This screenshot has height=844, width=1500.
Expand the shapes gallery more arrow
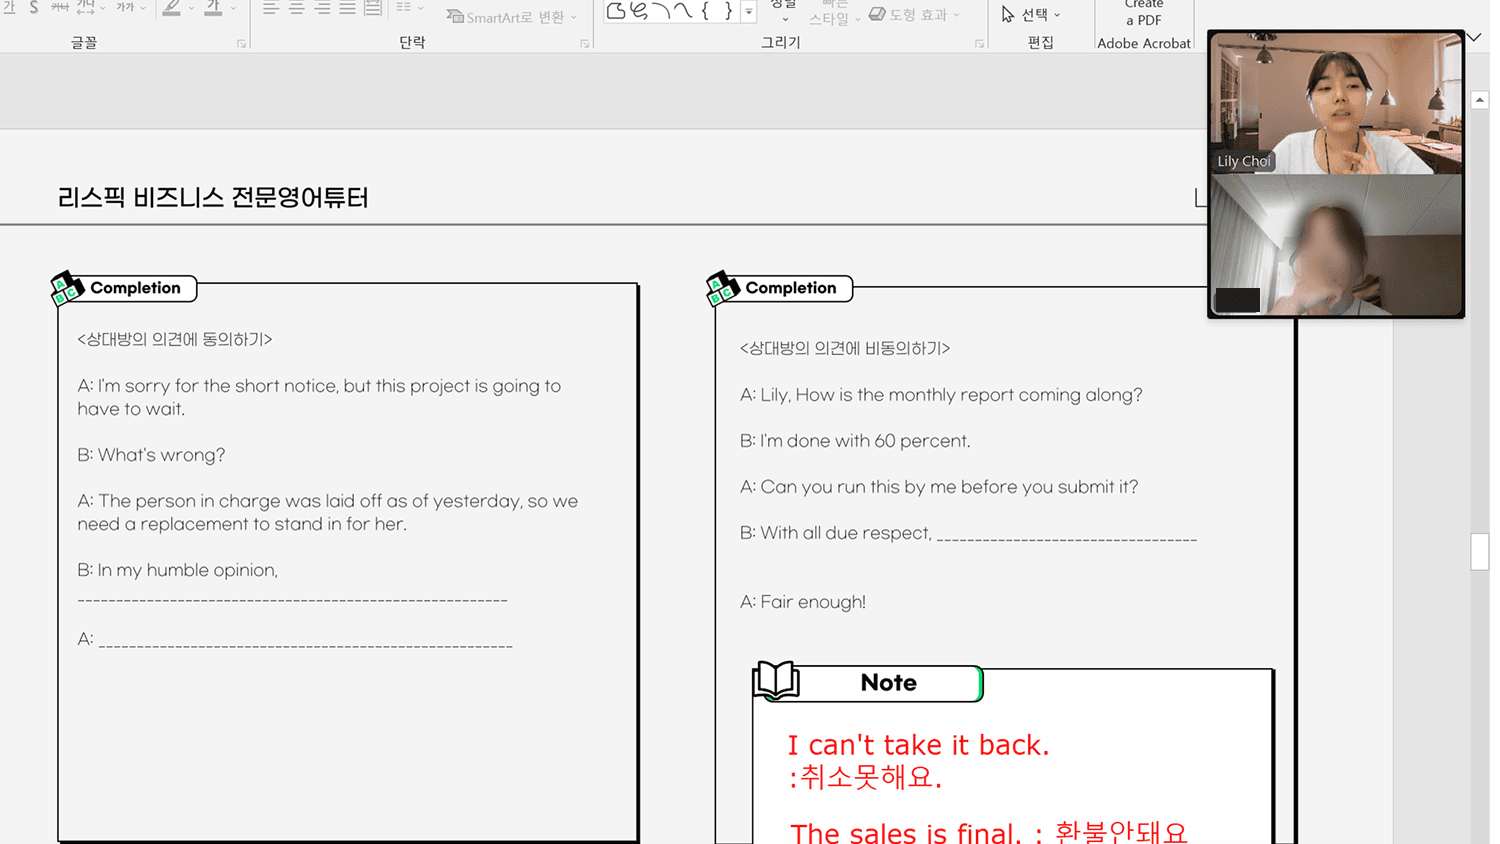[x=748, y=12]
